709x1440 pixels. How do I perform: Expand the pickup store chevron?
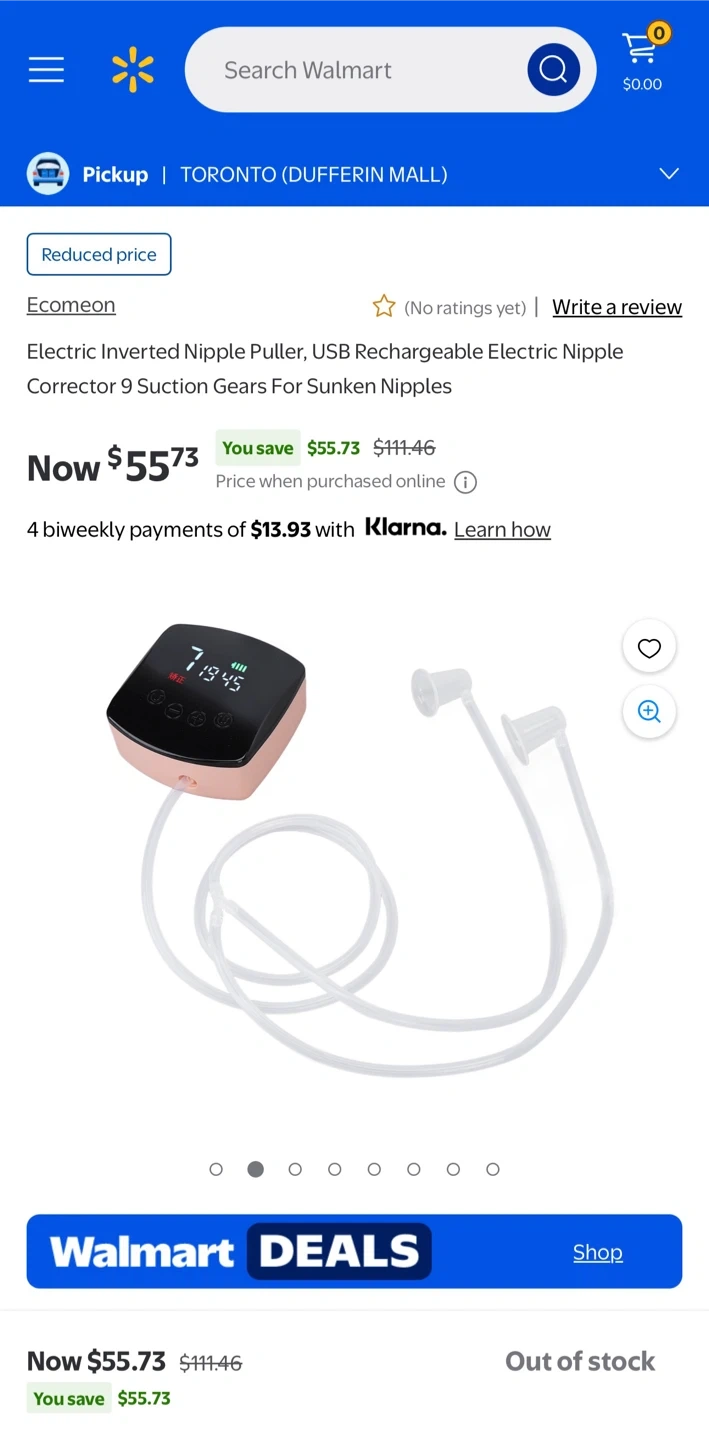click(669, 174)
